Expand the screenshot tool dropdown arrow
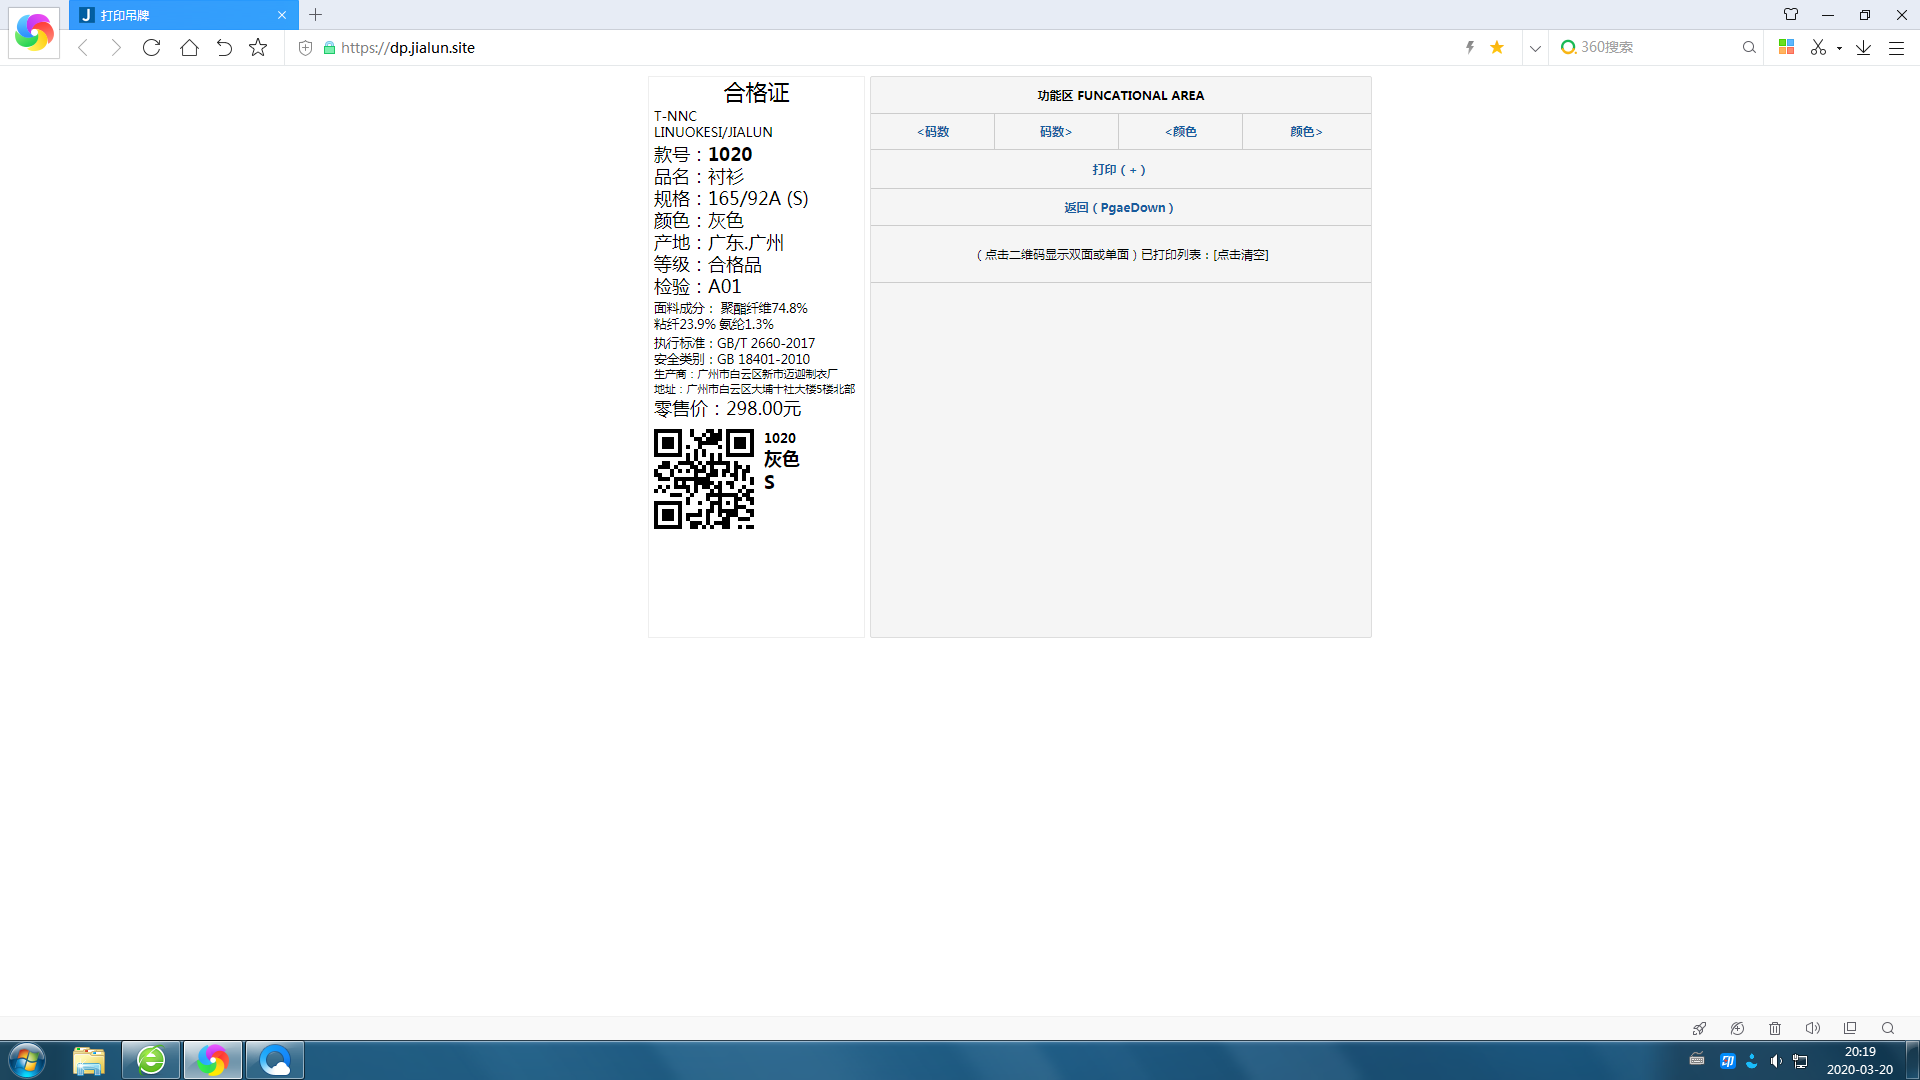1920x1080 pixels. pyautogui.click(x=1839, y=48)
